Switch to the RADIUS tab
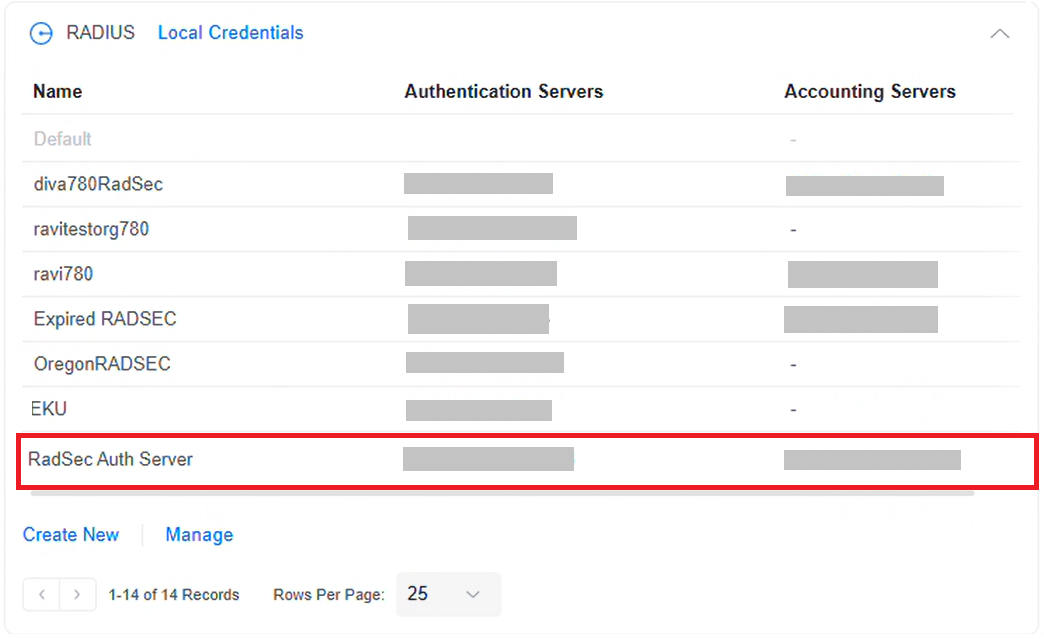Viewport: 1044px width, 639px height. [100, 33]
